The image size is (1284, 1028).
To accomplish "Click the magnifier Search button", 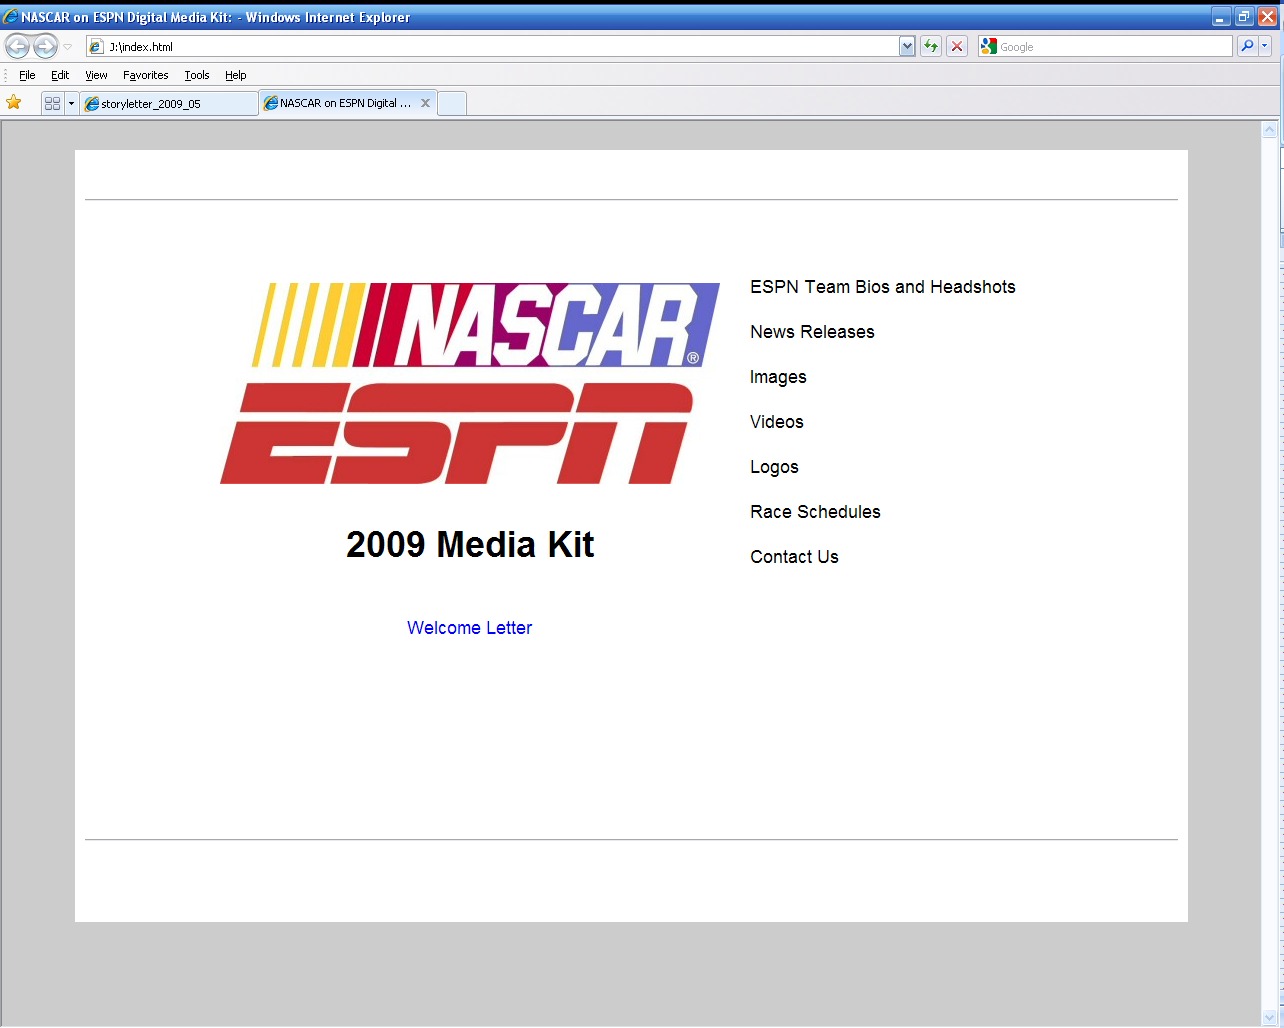I will [x=1247, y=46].
